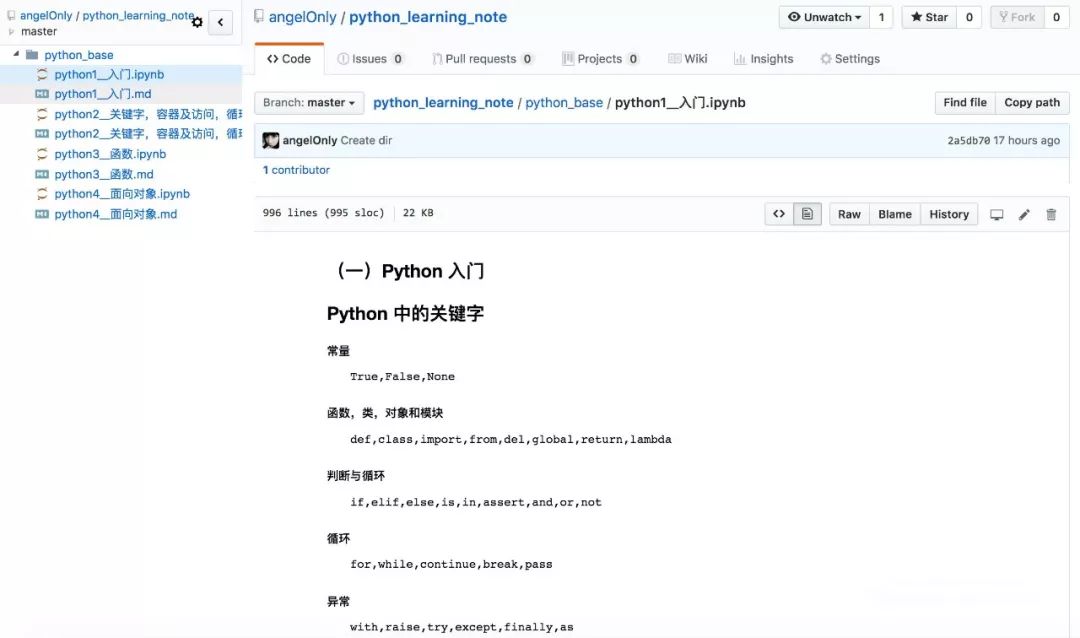Screen dimensions: 1080x638
Task: Click the angelOnly avatar in commit bar
Action: click(x=271, y=141)
